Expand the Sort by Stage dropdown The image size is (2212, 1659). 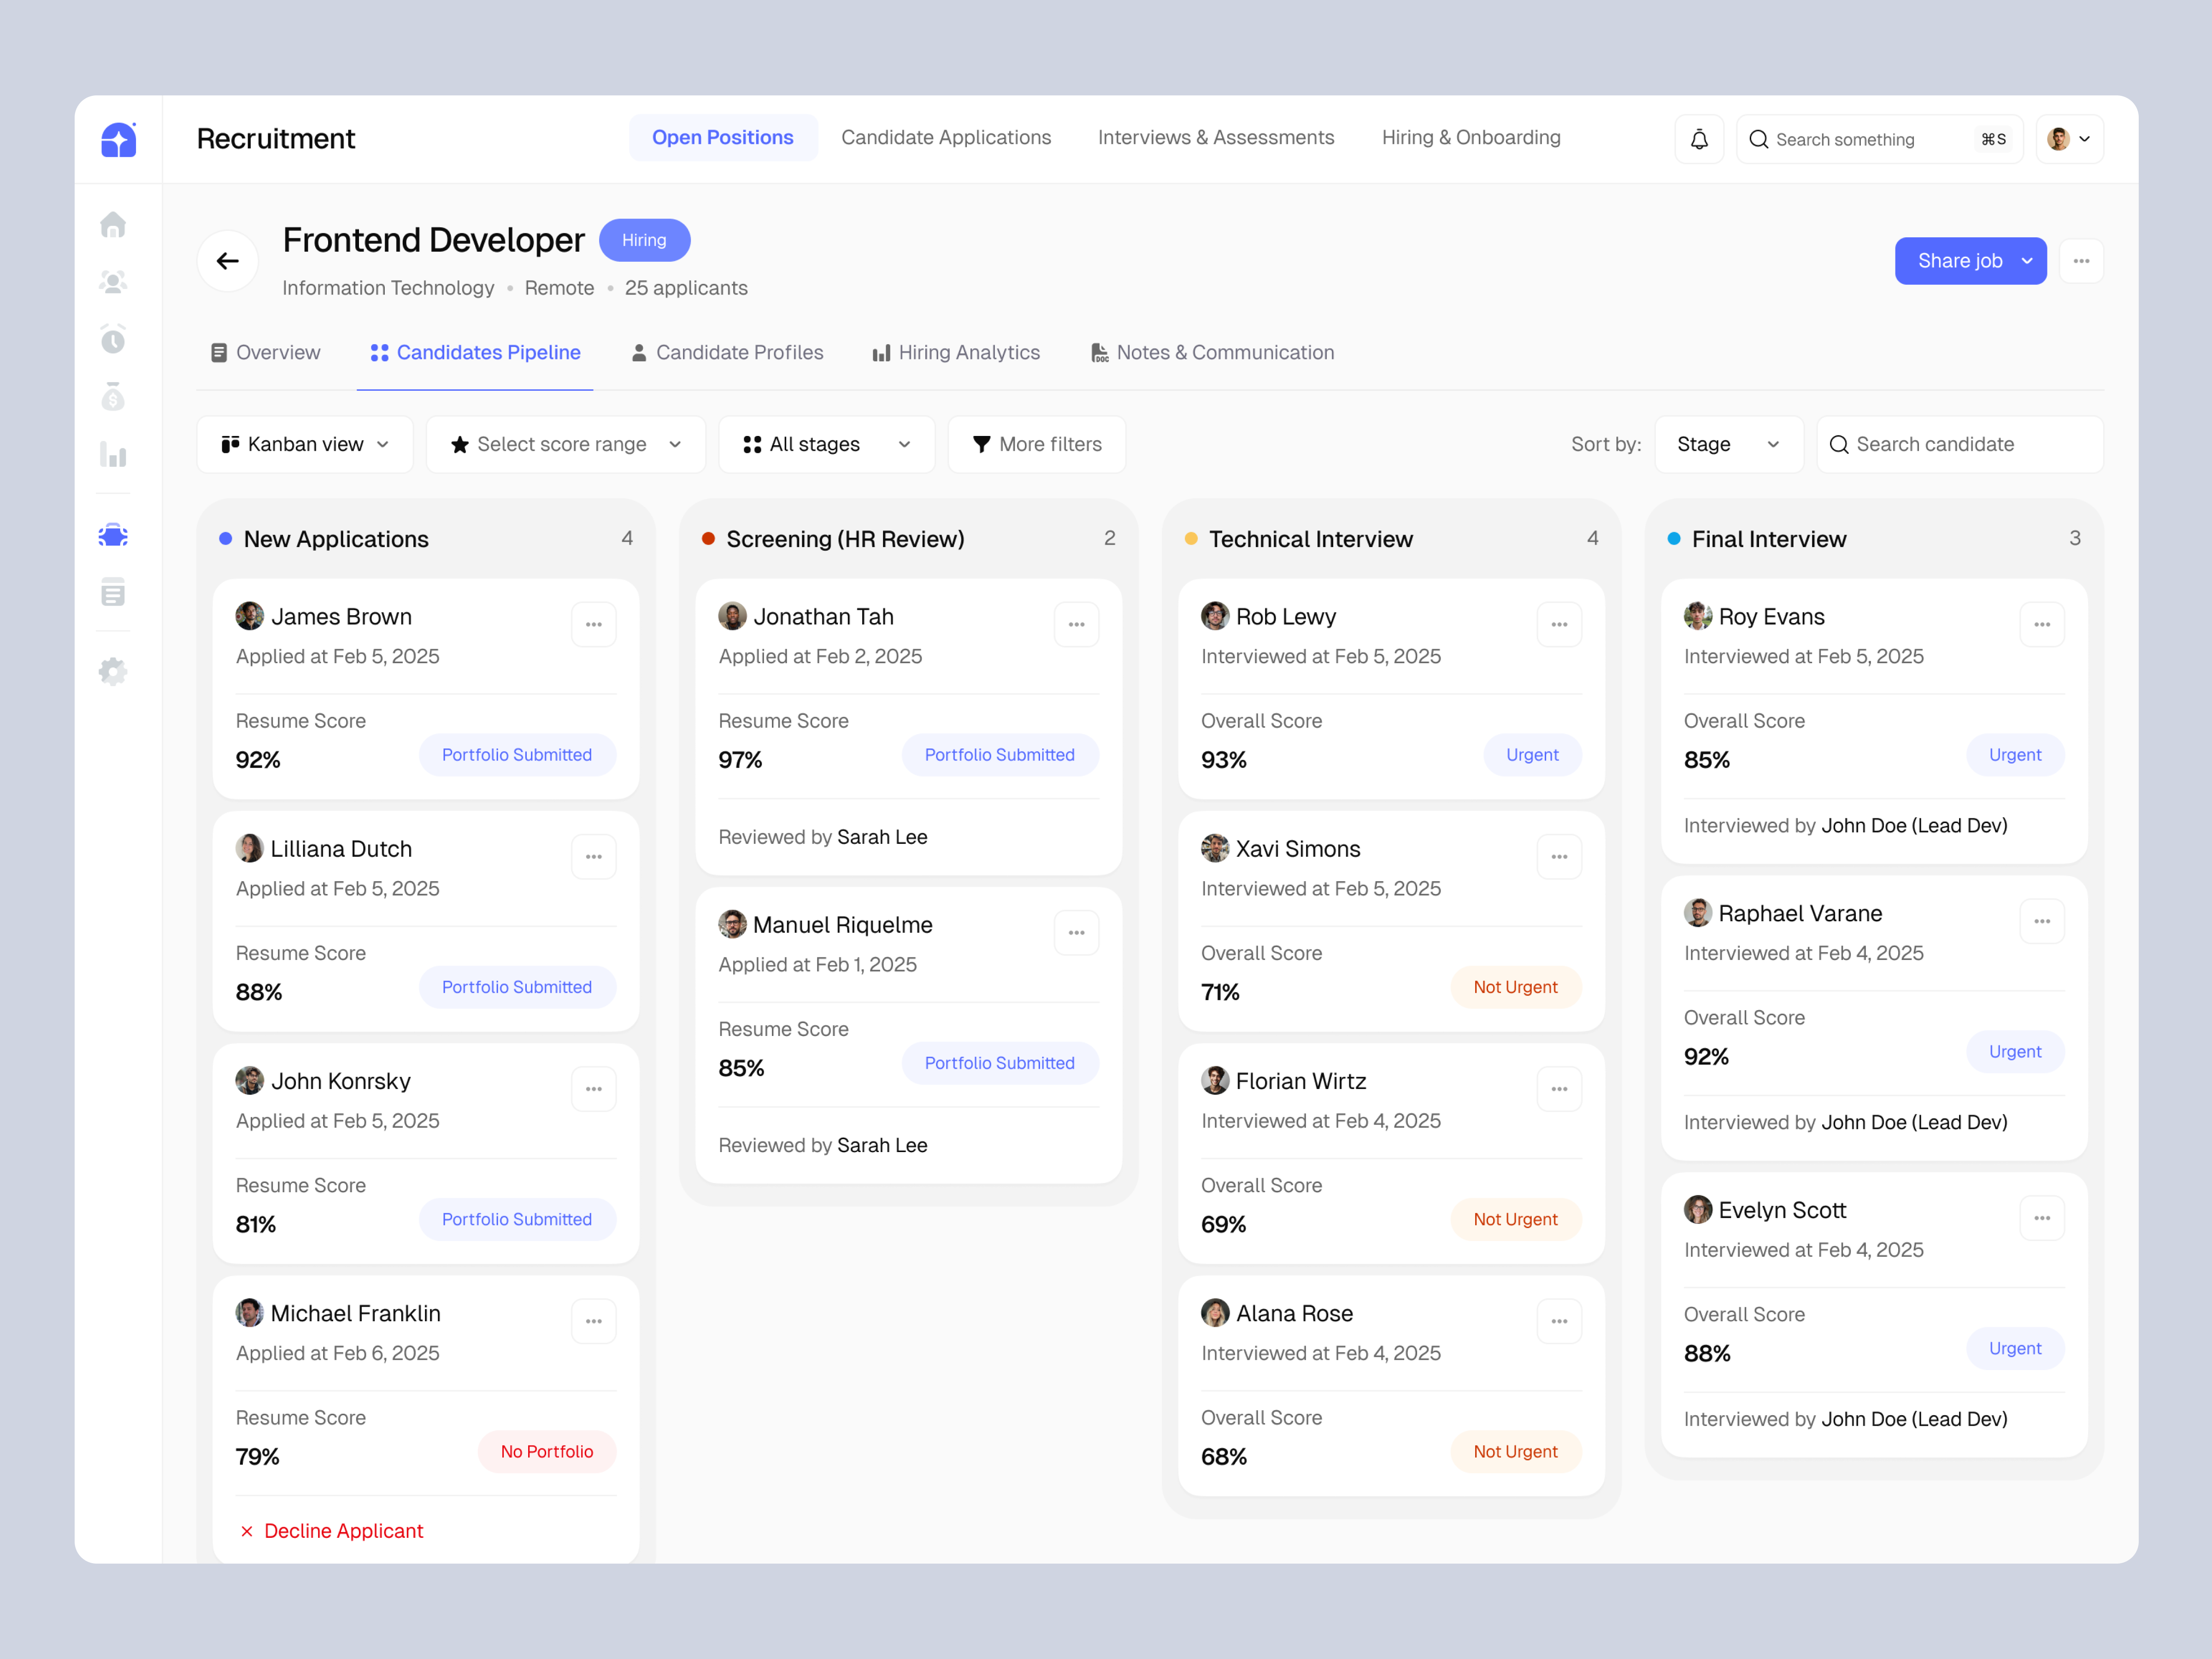(1728, 444)
